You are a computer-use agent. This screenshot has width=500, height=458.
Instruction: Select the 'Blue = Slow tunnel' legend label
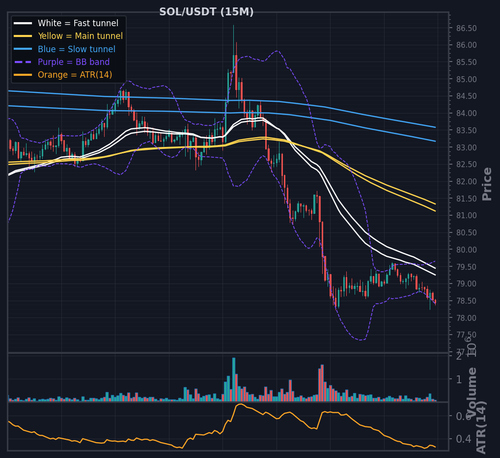coord(77,49)
